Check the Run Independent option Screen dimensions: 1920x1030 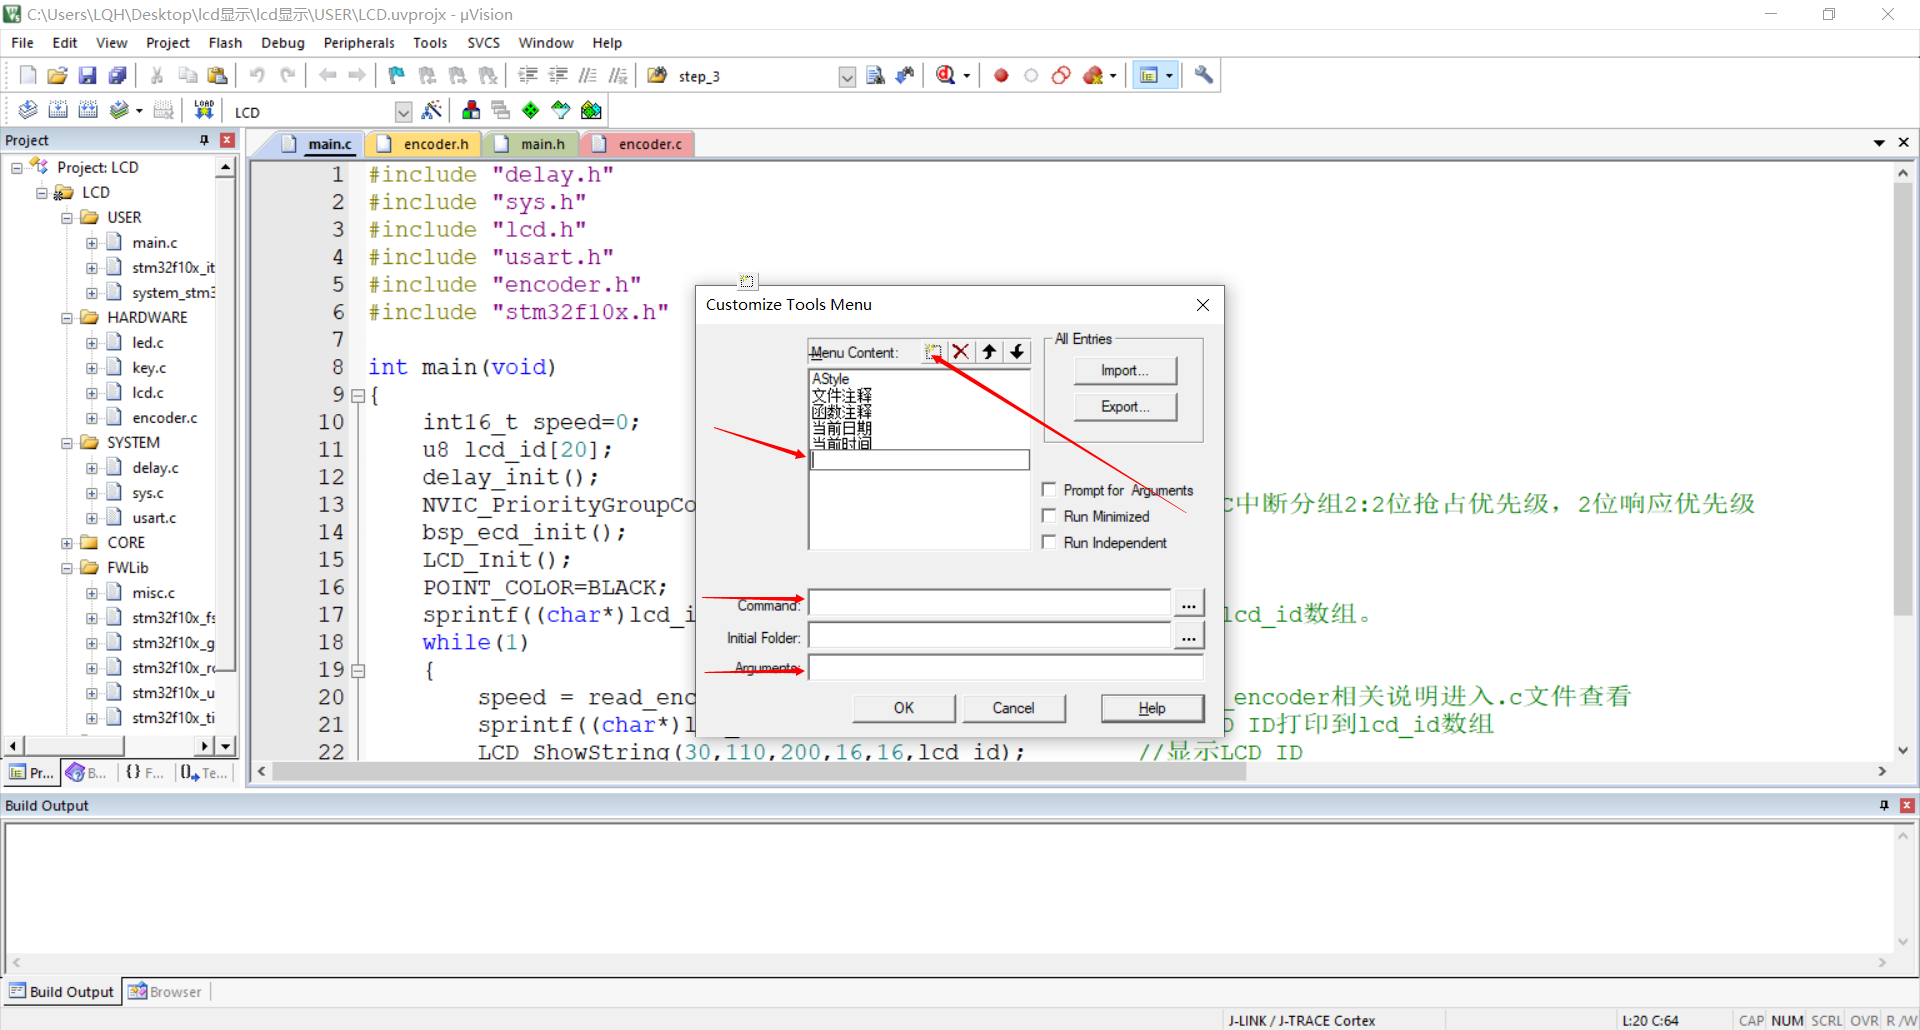1049,542
